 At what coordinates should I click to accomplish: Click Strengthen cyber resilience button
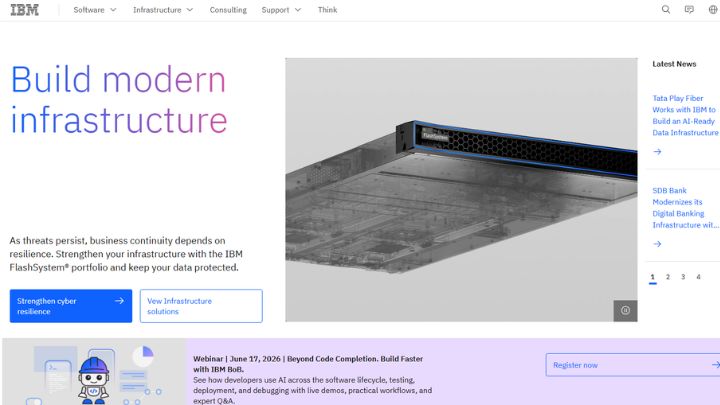click(71, 306)
